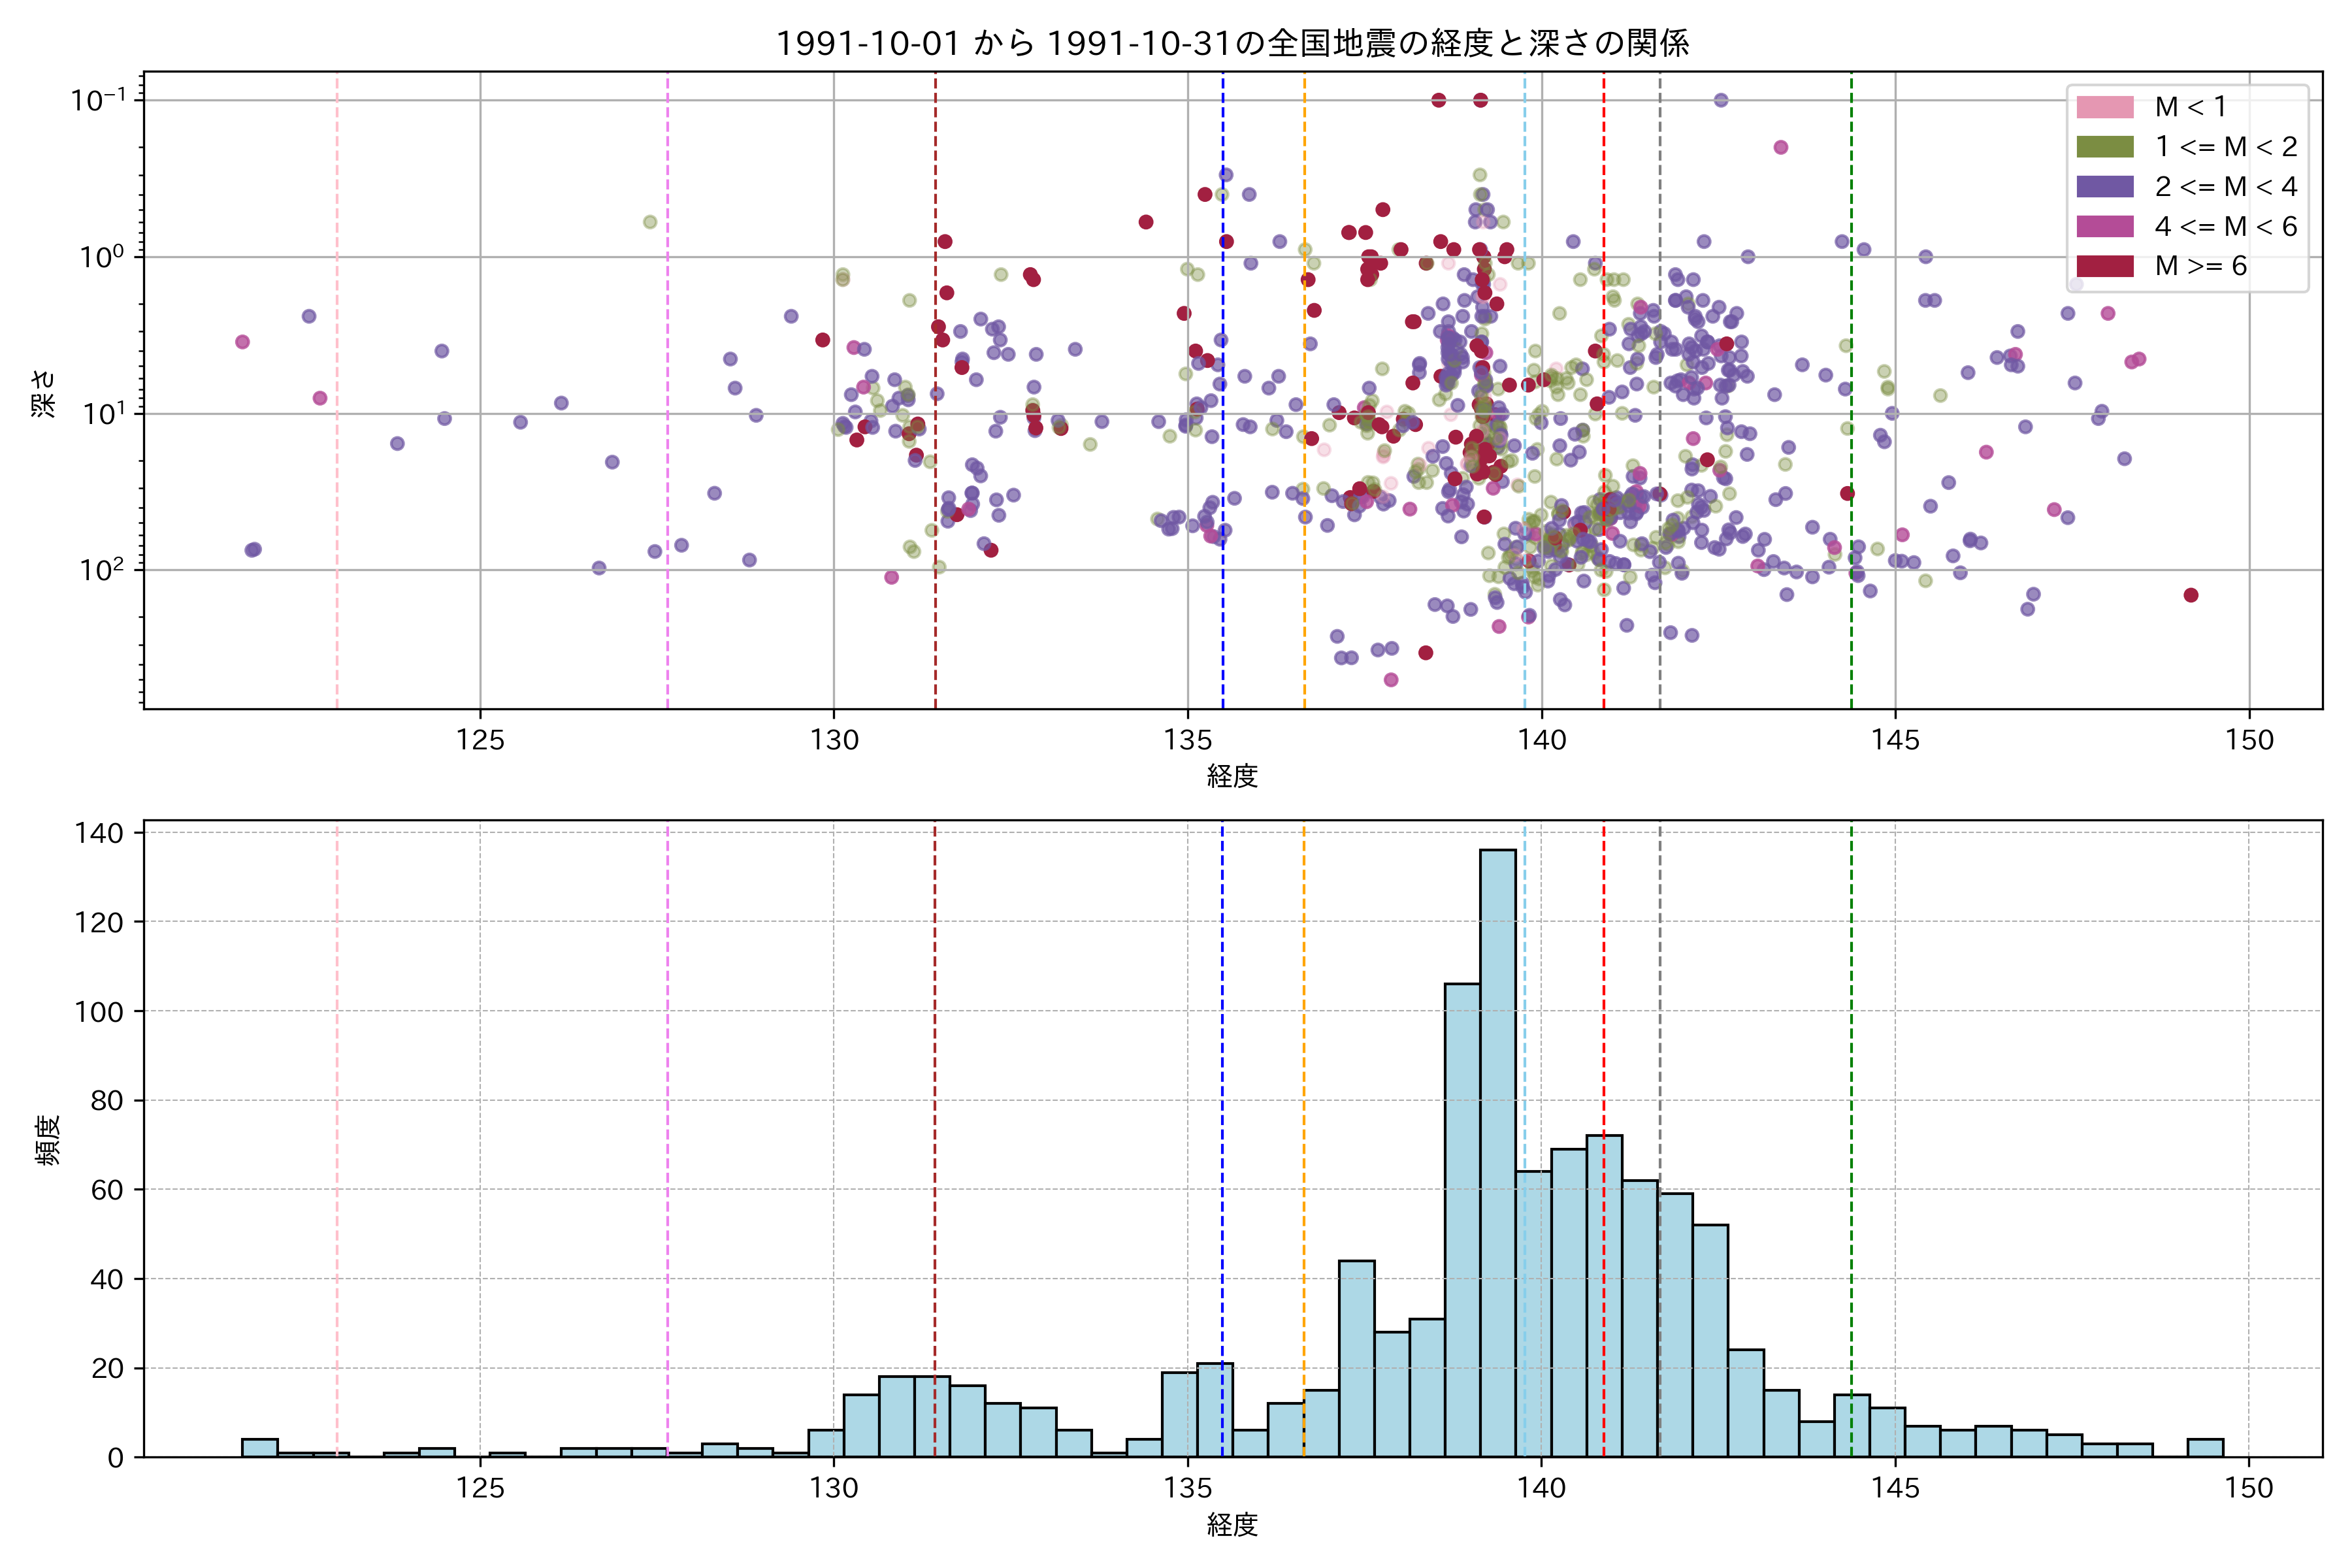Click the 経度 x-axis label below the histogram

1232,1524
